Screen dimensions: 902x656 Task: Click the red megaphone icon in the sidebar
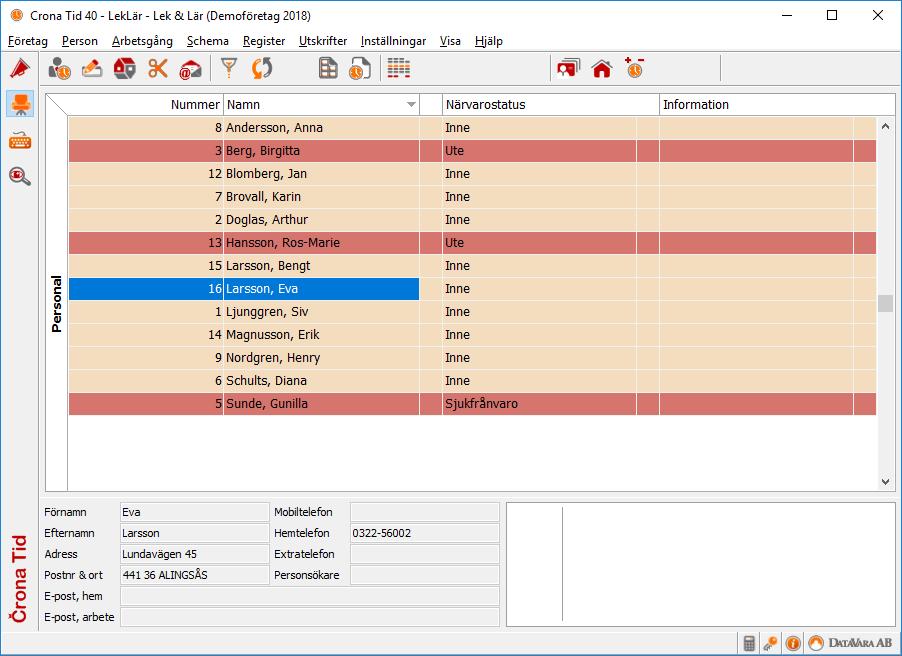click(x=20, y=68)
